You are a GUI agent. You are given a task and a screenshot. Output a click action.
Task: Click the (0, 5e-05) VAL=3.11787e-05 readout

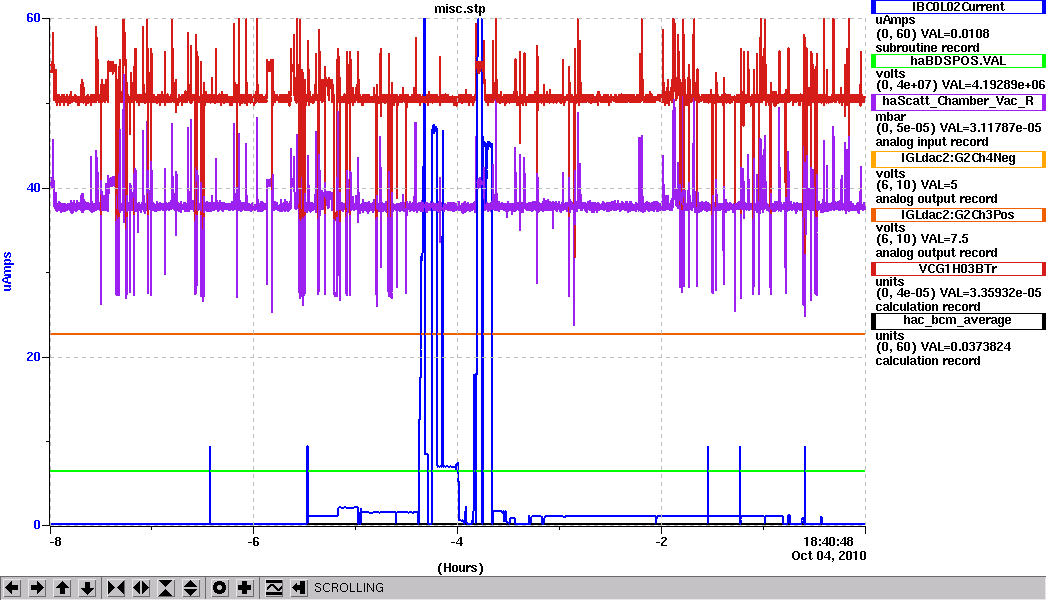point(958,128)
